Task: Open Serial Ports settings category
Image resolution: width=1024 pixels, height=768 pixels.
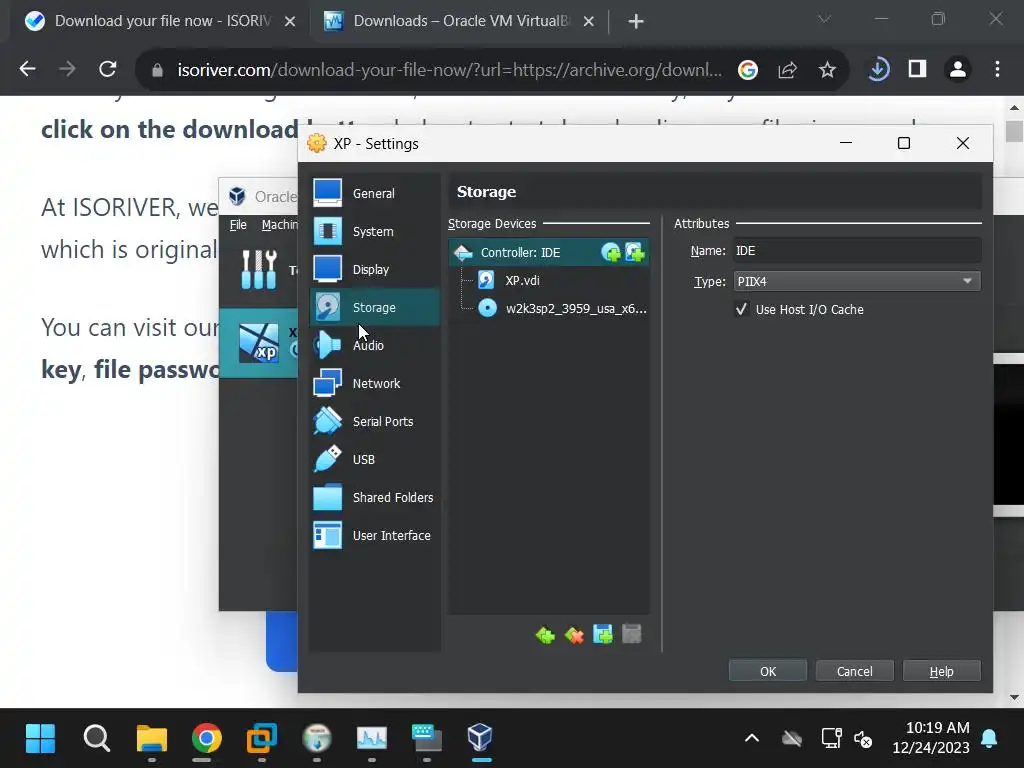Action: click(374, 421)
